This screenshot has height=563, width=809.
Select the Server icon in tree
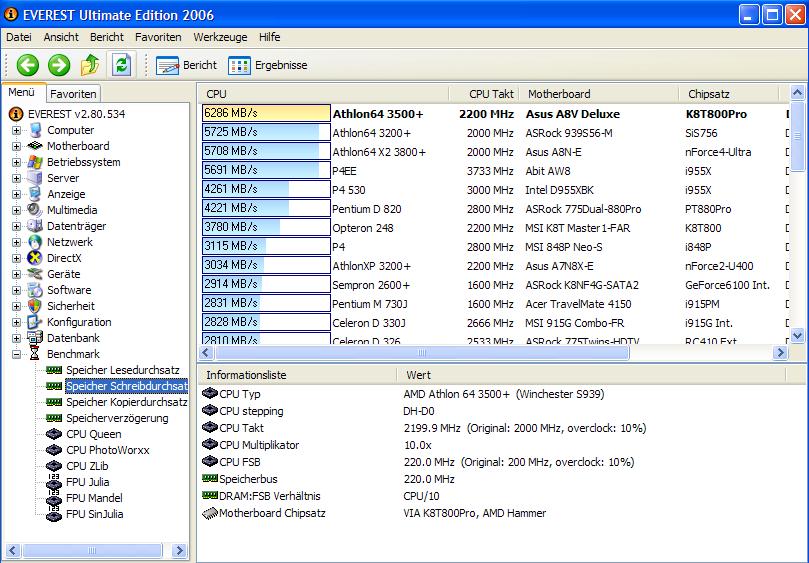coord(35,178)
